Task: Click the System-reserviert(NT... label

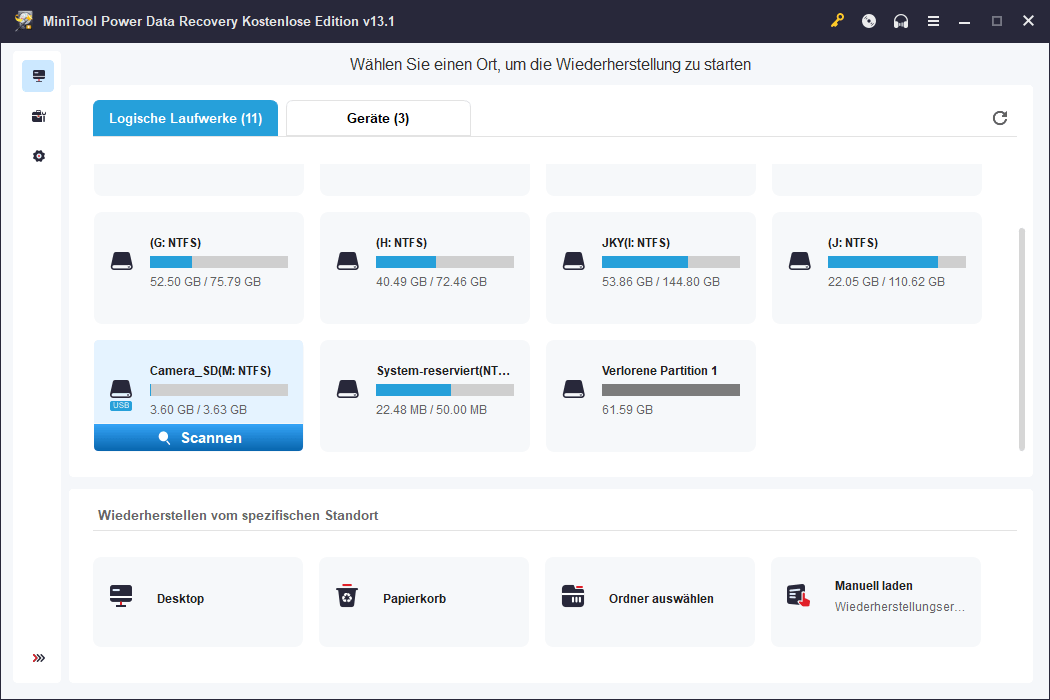Action: tap(443, 370)
